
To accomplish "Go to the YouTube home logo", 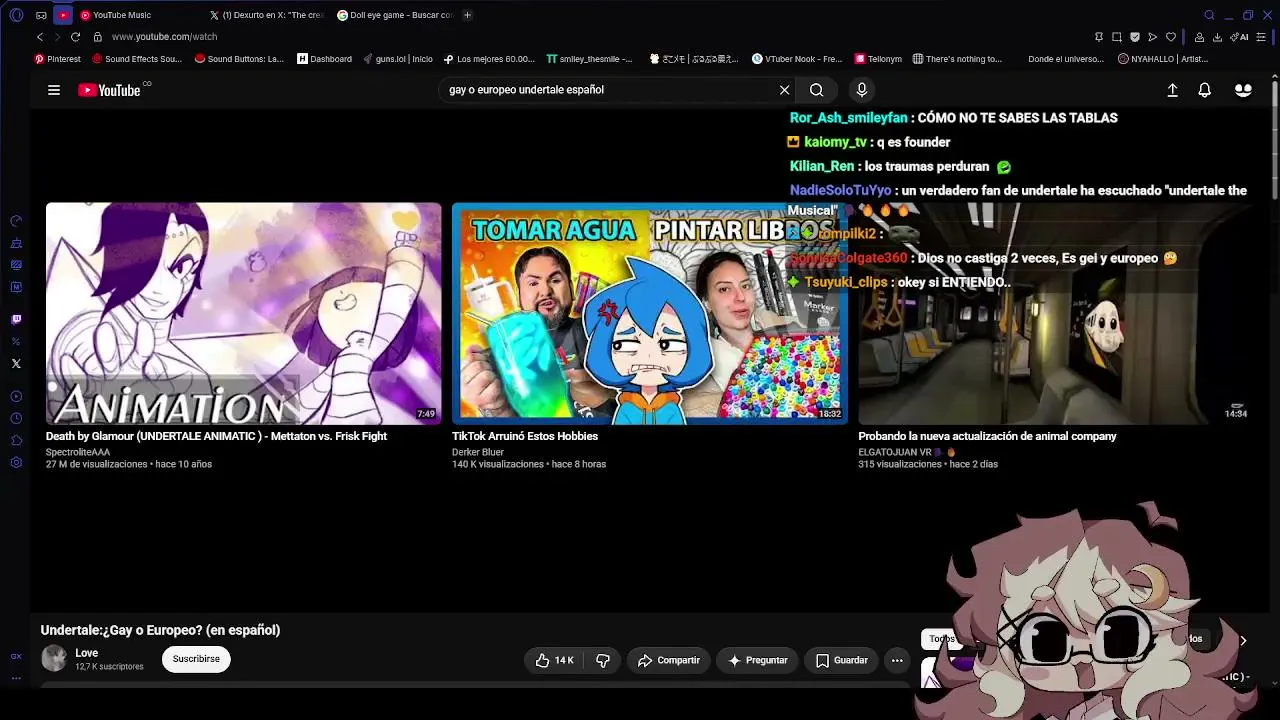I will 109,90.
